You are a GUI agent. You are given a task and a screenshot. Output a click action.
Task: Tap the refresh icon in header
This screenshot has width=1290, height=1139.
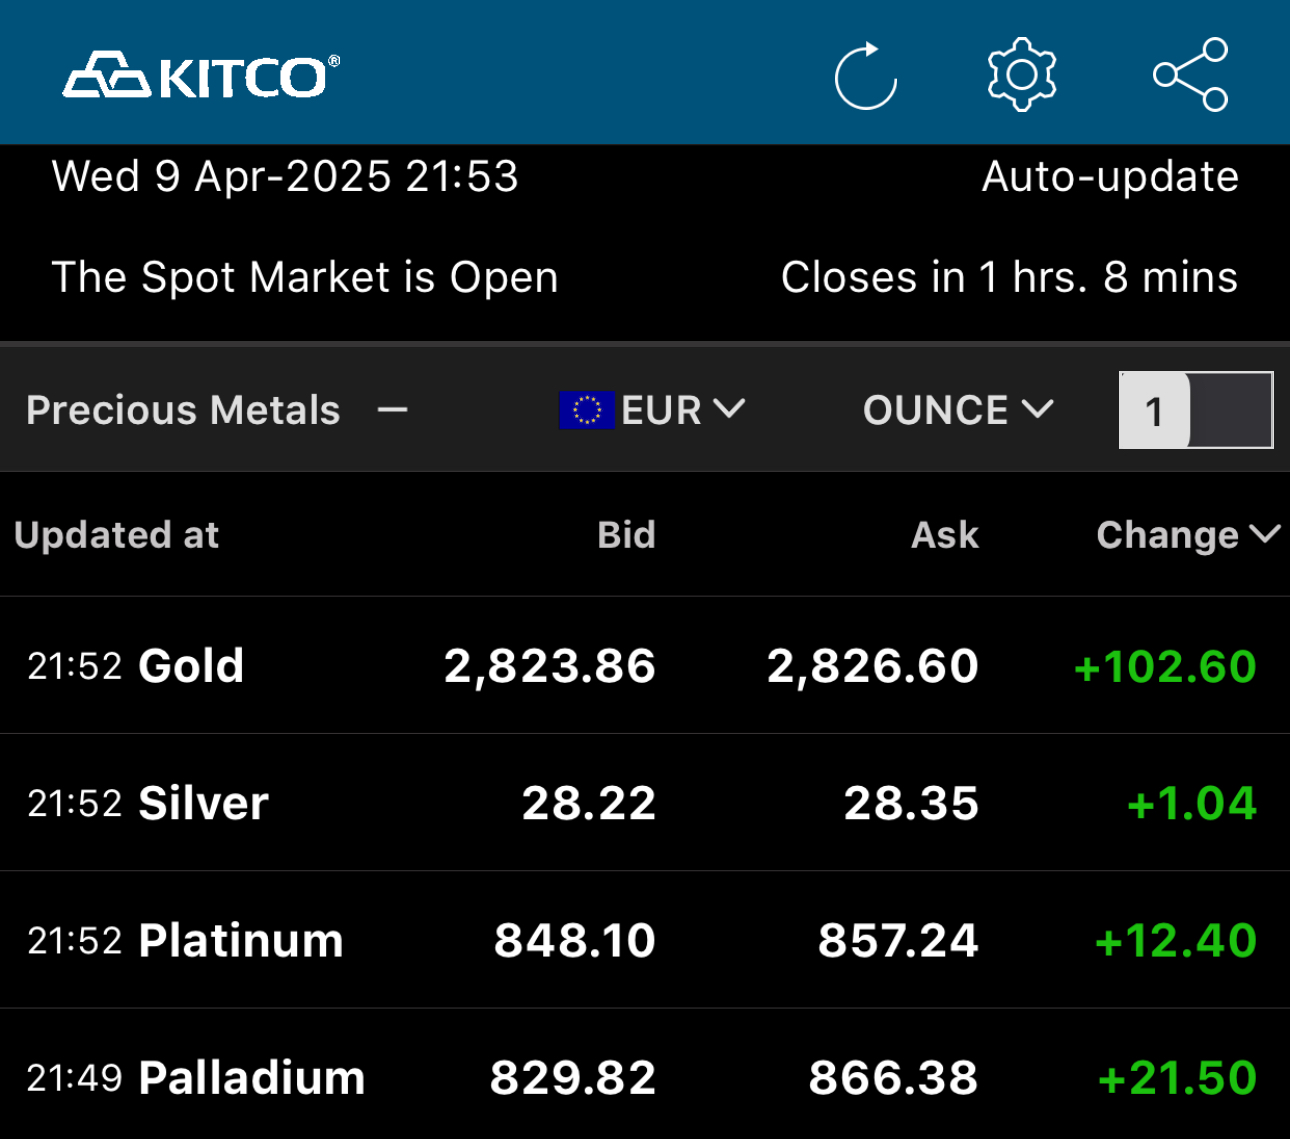[866, 76]
